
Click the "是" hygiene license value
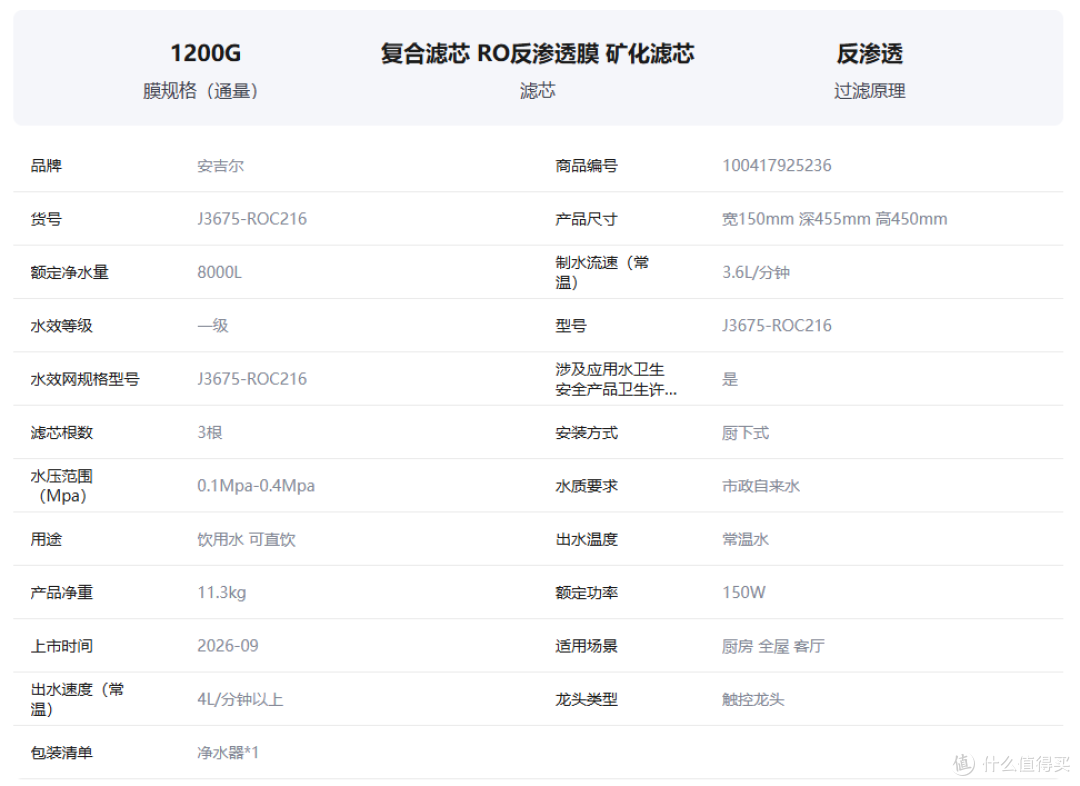tap(729, 380)
